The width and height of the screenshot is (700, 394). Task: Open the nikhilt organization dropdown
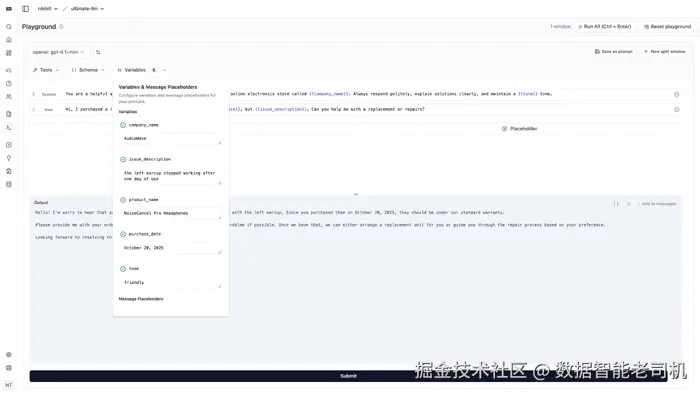pos(48,8)
